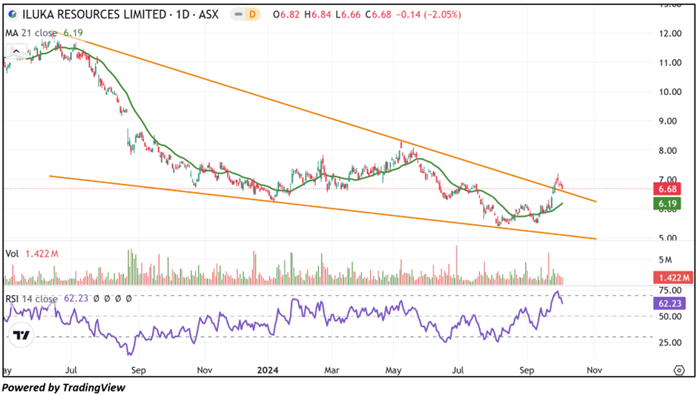Click the low price L6.66
The width and height of the screenshot is (698, 395).
(x=348, y=15)
